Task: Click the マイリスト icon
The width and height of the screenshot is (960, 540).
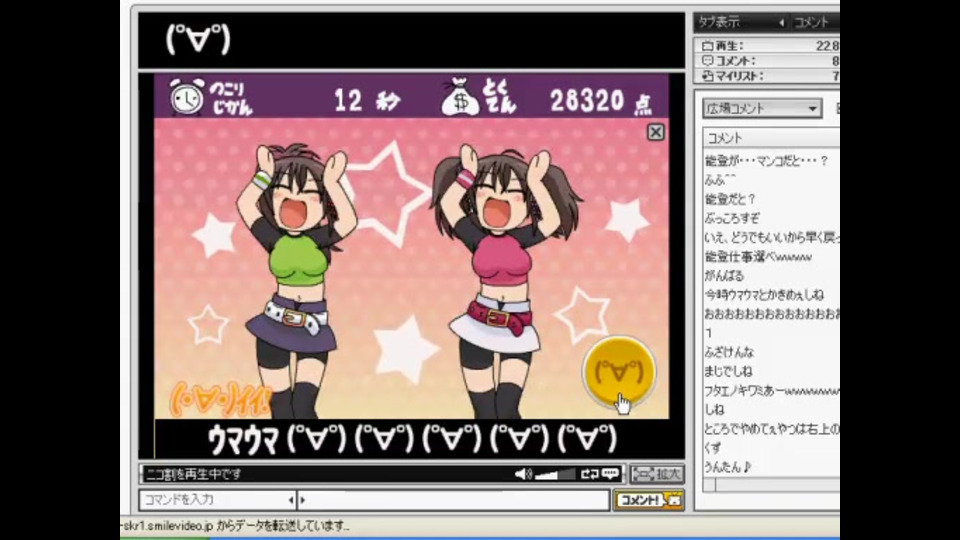Action: [x=708, y=76]
